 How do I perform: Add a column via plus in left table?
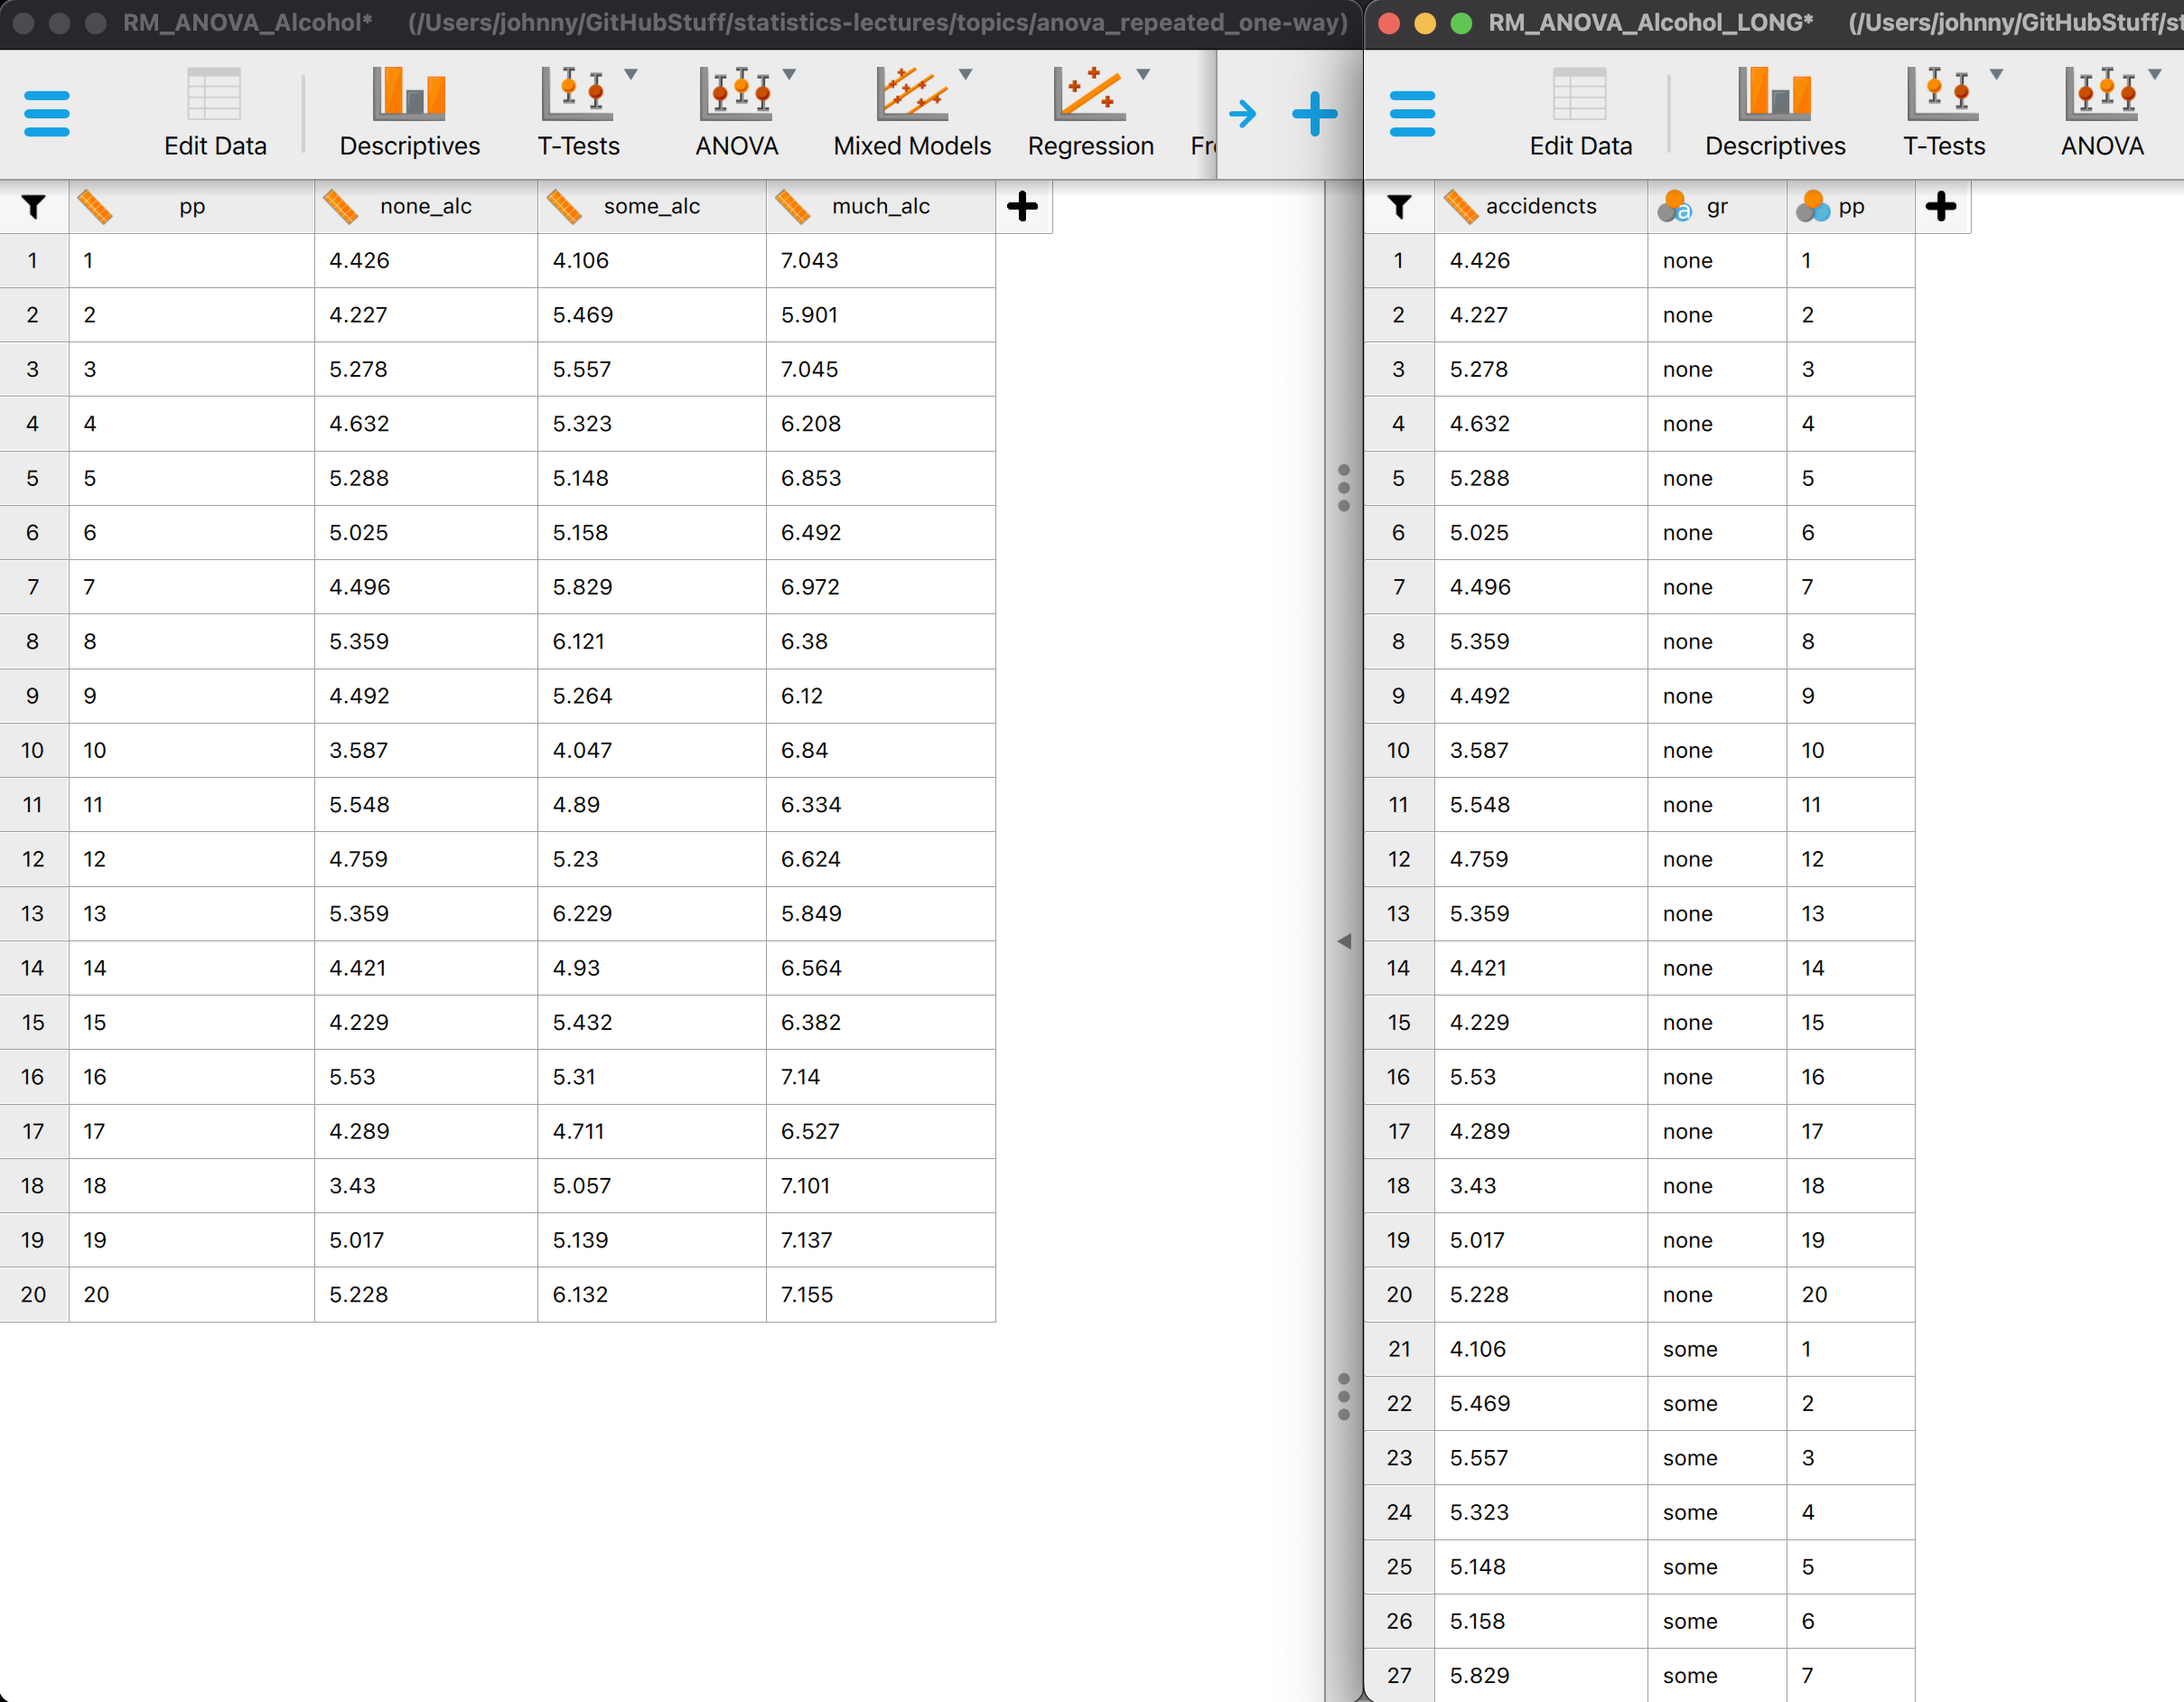coord(1022,207)
